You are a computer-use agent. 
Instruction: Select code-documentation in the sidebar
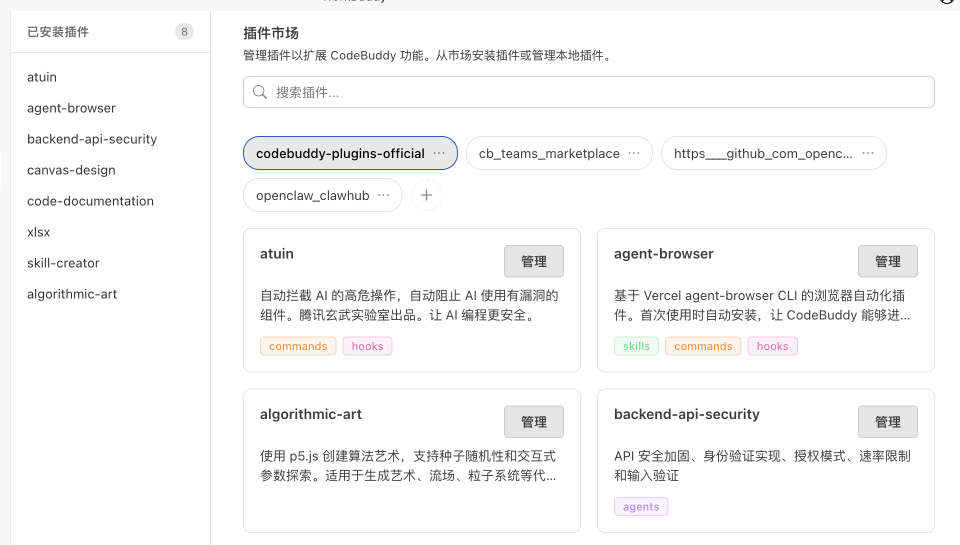[90, 201]
